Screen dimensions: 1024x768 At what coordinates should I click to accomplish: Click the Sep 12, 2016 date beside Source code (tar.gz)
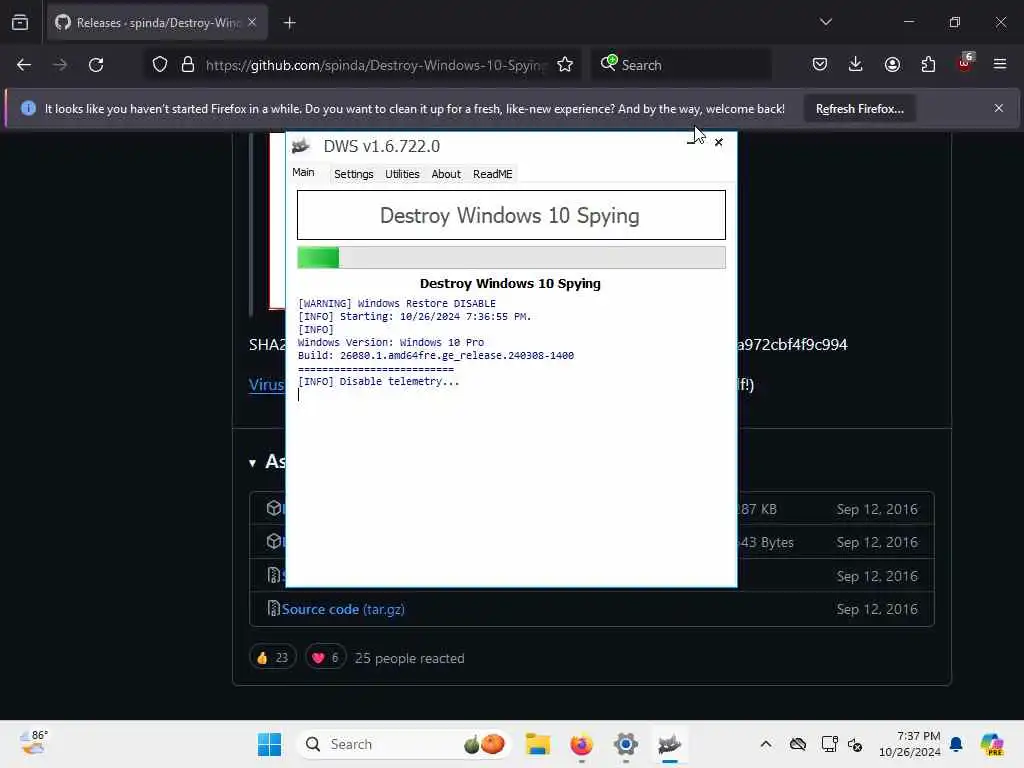pos(877,609)
